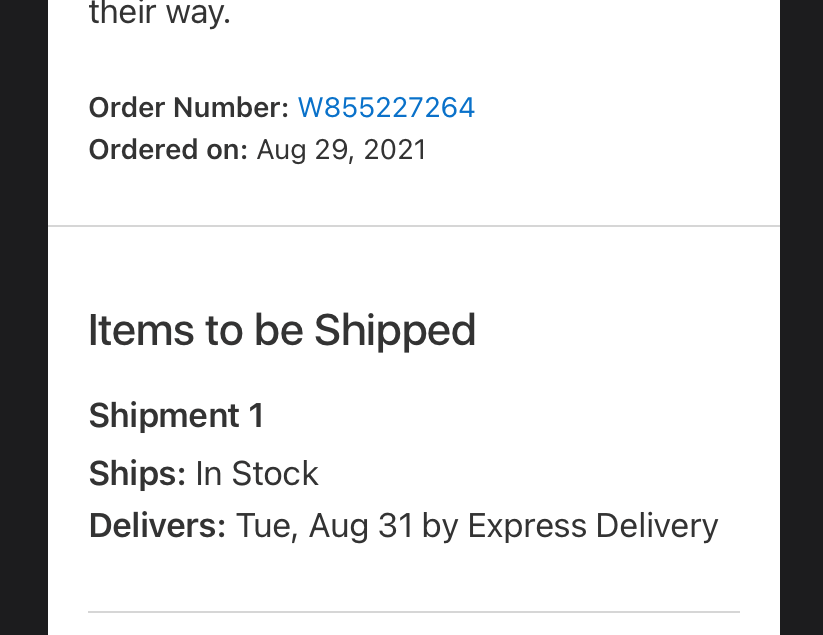Click the 'their way.' text at top

pos(160,13)
